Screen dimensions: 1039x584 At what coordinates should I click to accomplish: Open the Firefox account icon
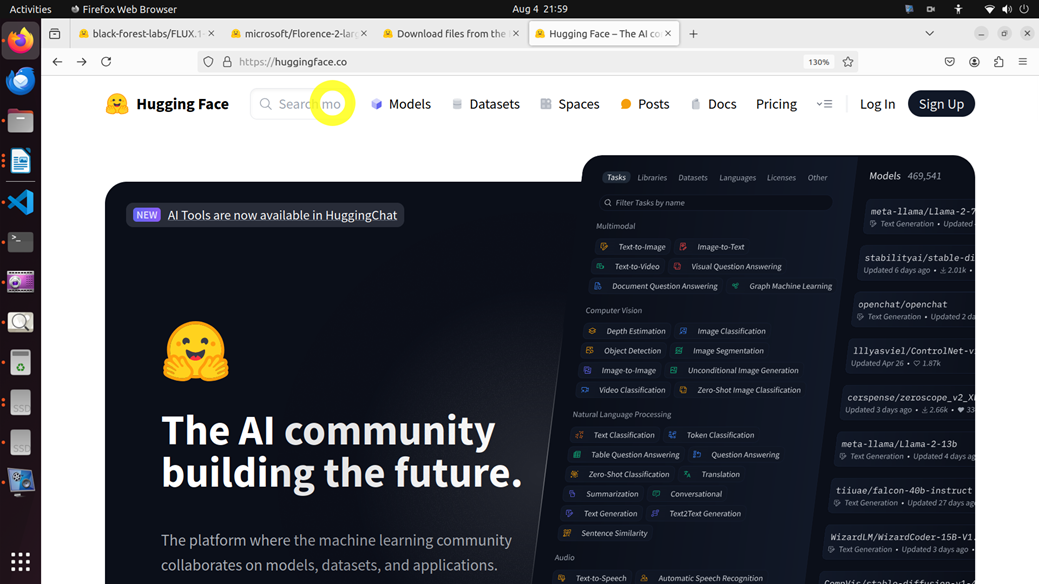[974, 62]
